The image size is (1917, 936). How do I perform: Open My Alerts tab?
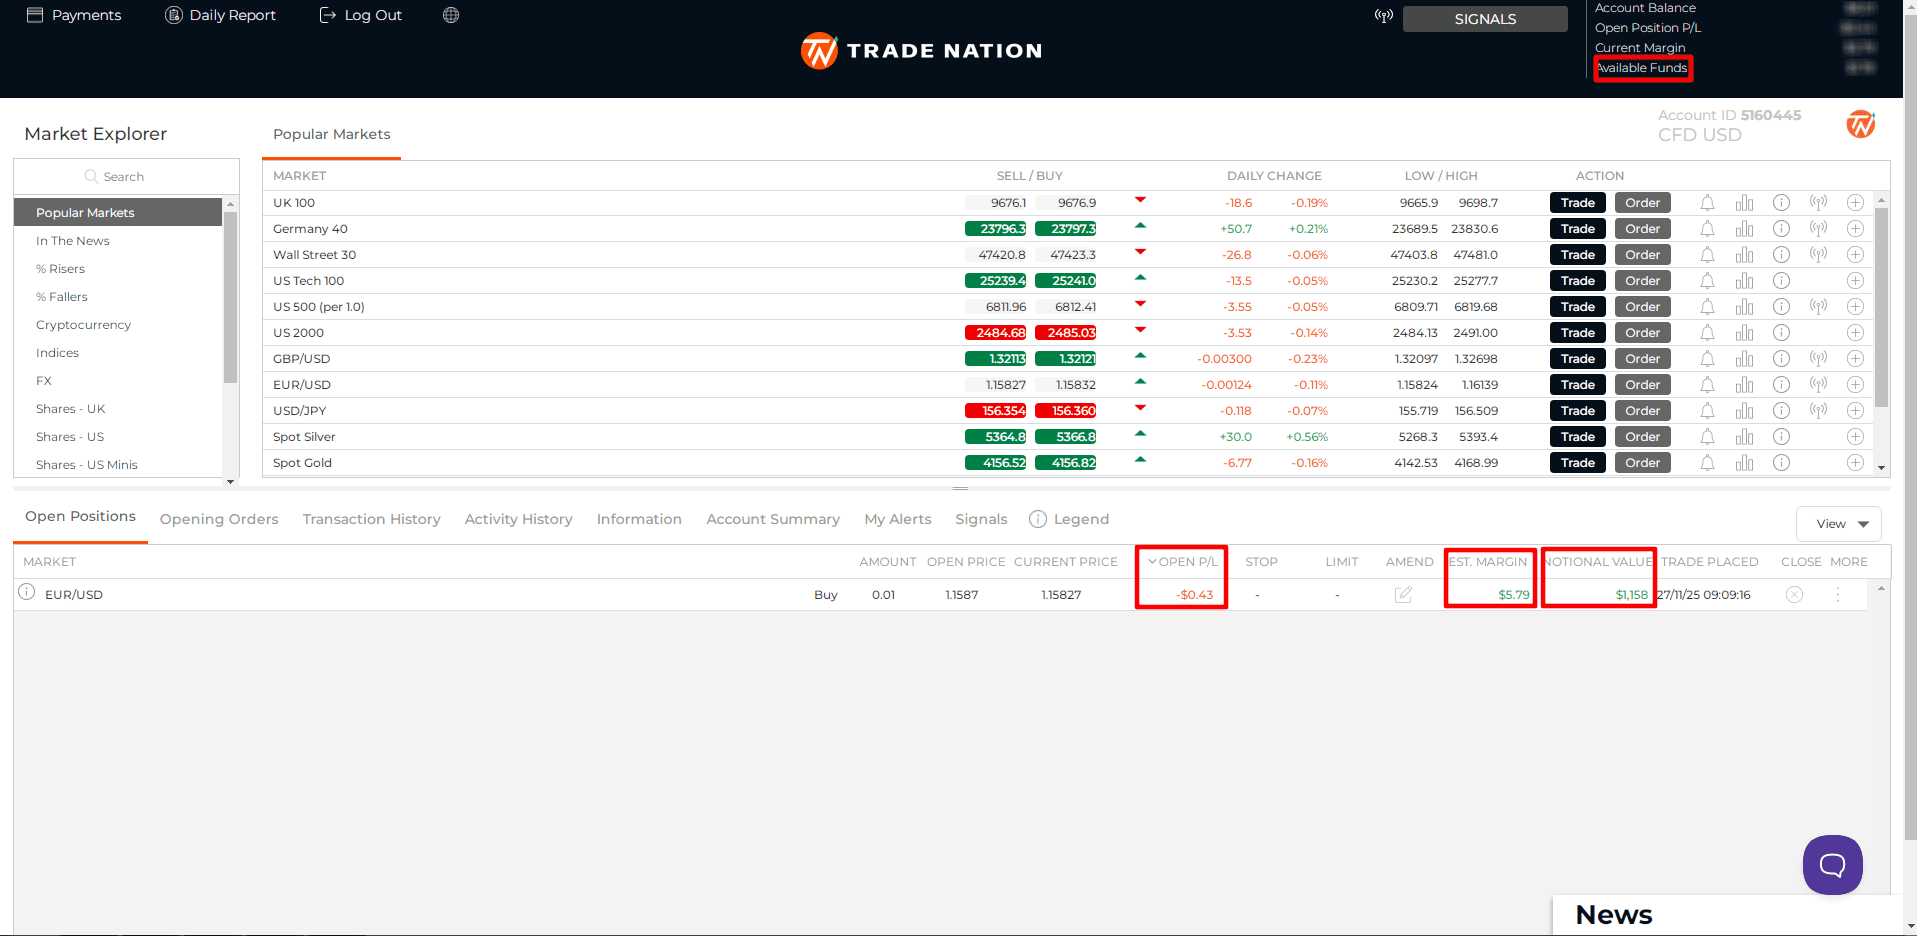tap(898, 519)
